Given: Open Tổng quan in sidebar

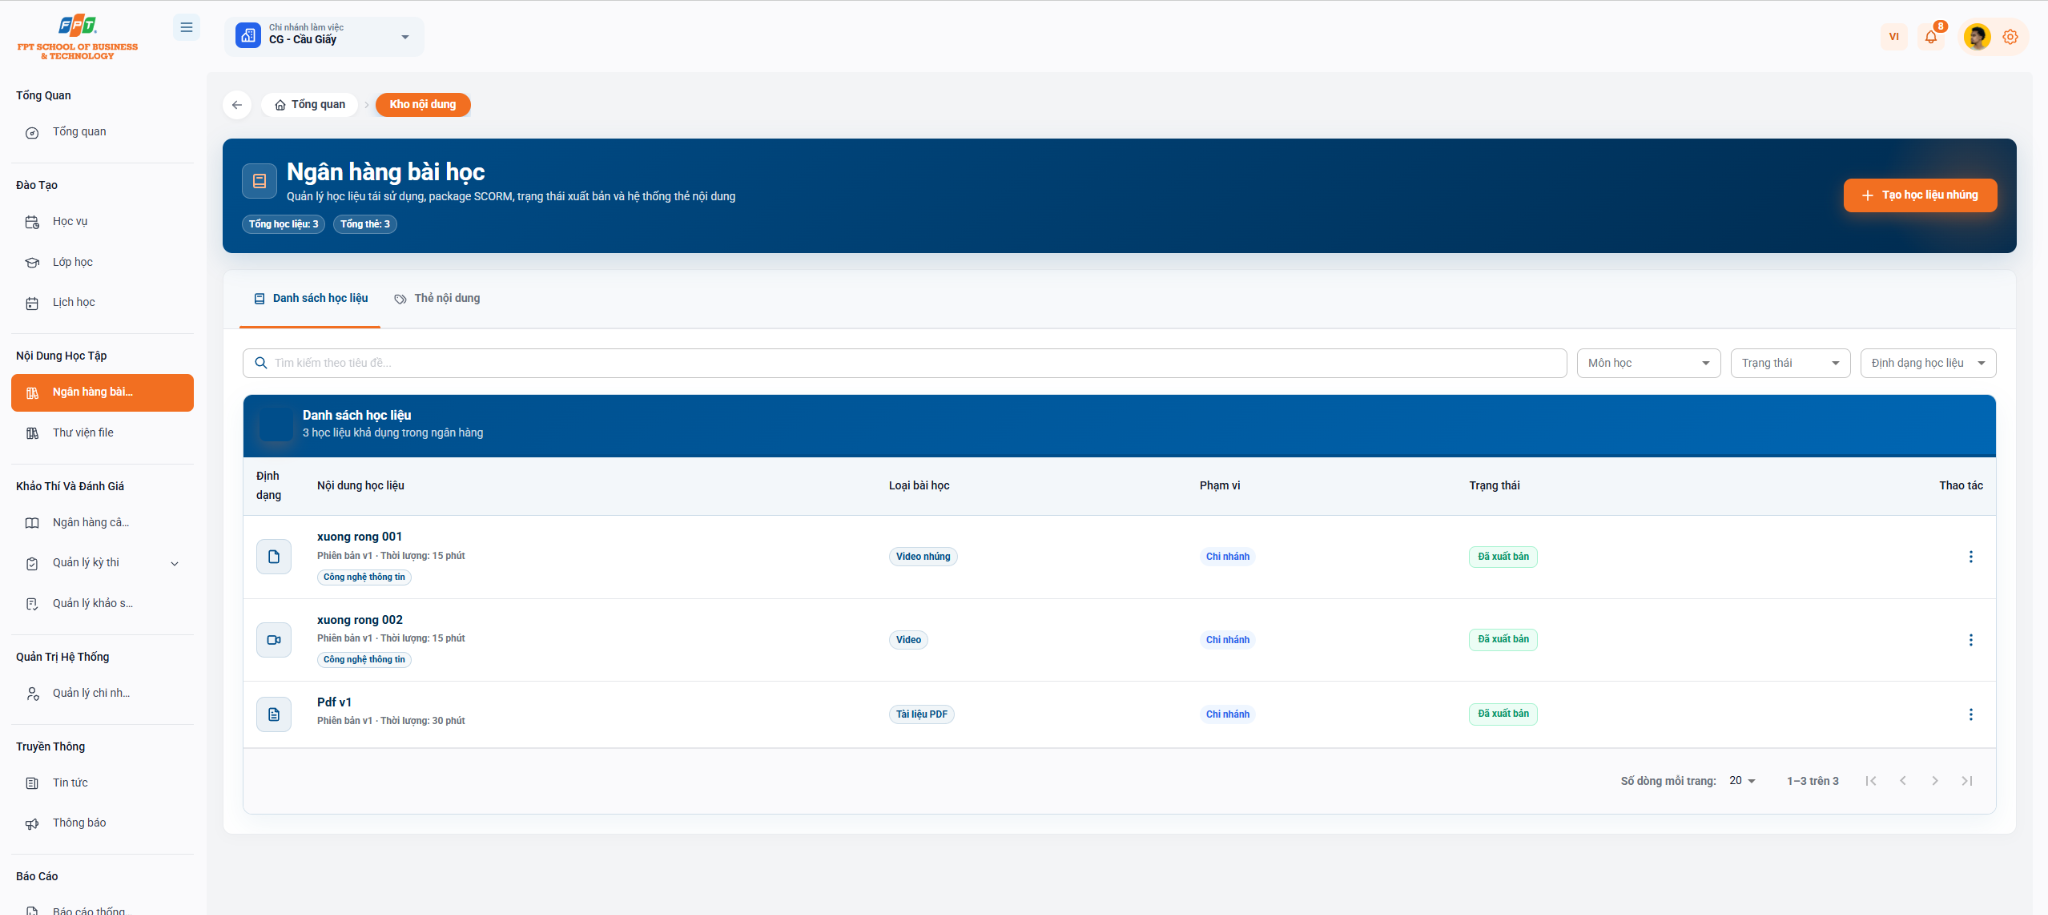Looking at the screenshot, I should click(102, 132).
